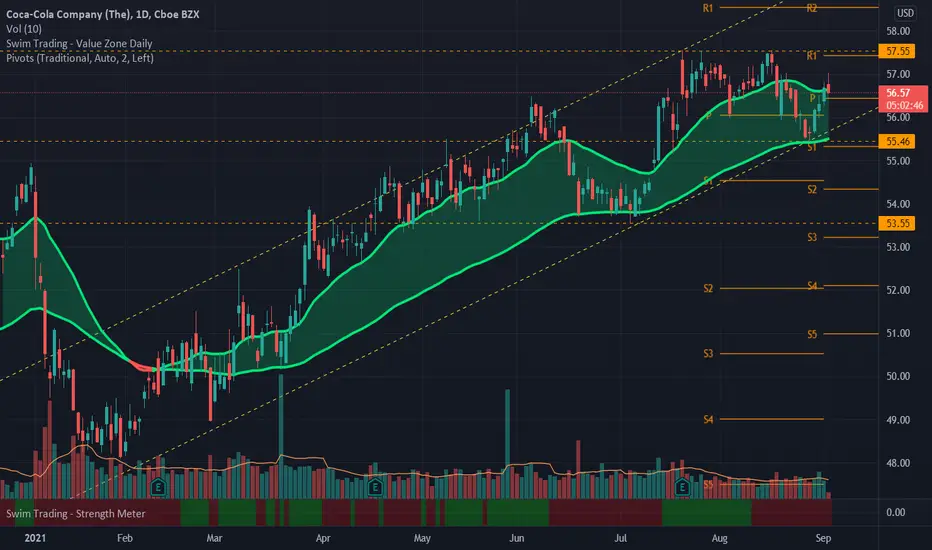Click the 50.00 price axis label
Screen dimensions: 932x550
pyautogui.click(x=898, y=376)
